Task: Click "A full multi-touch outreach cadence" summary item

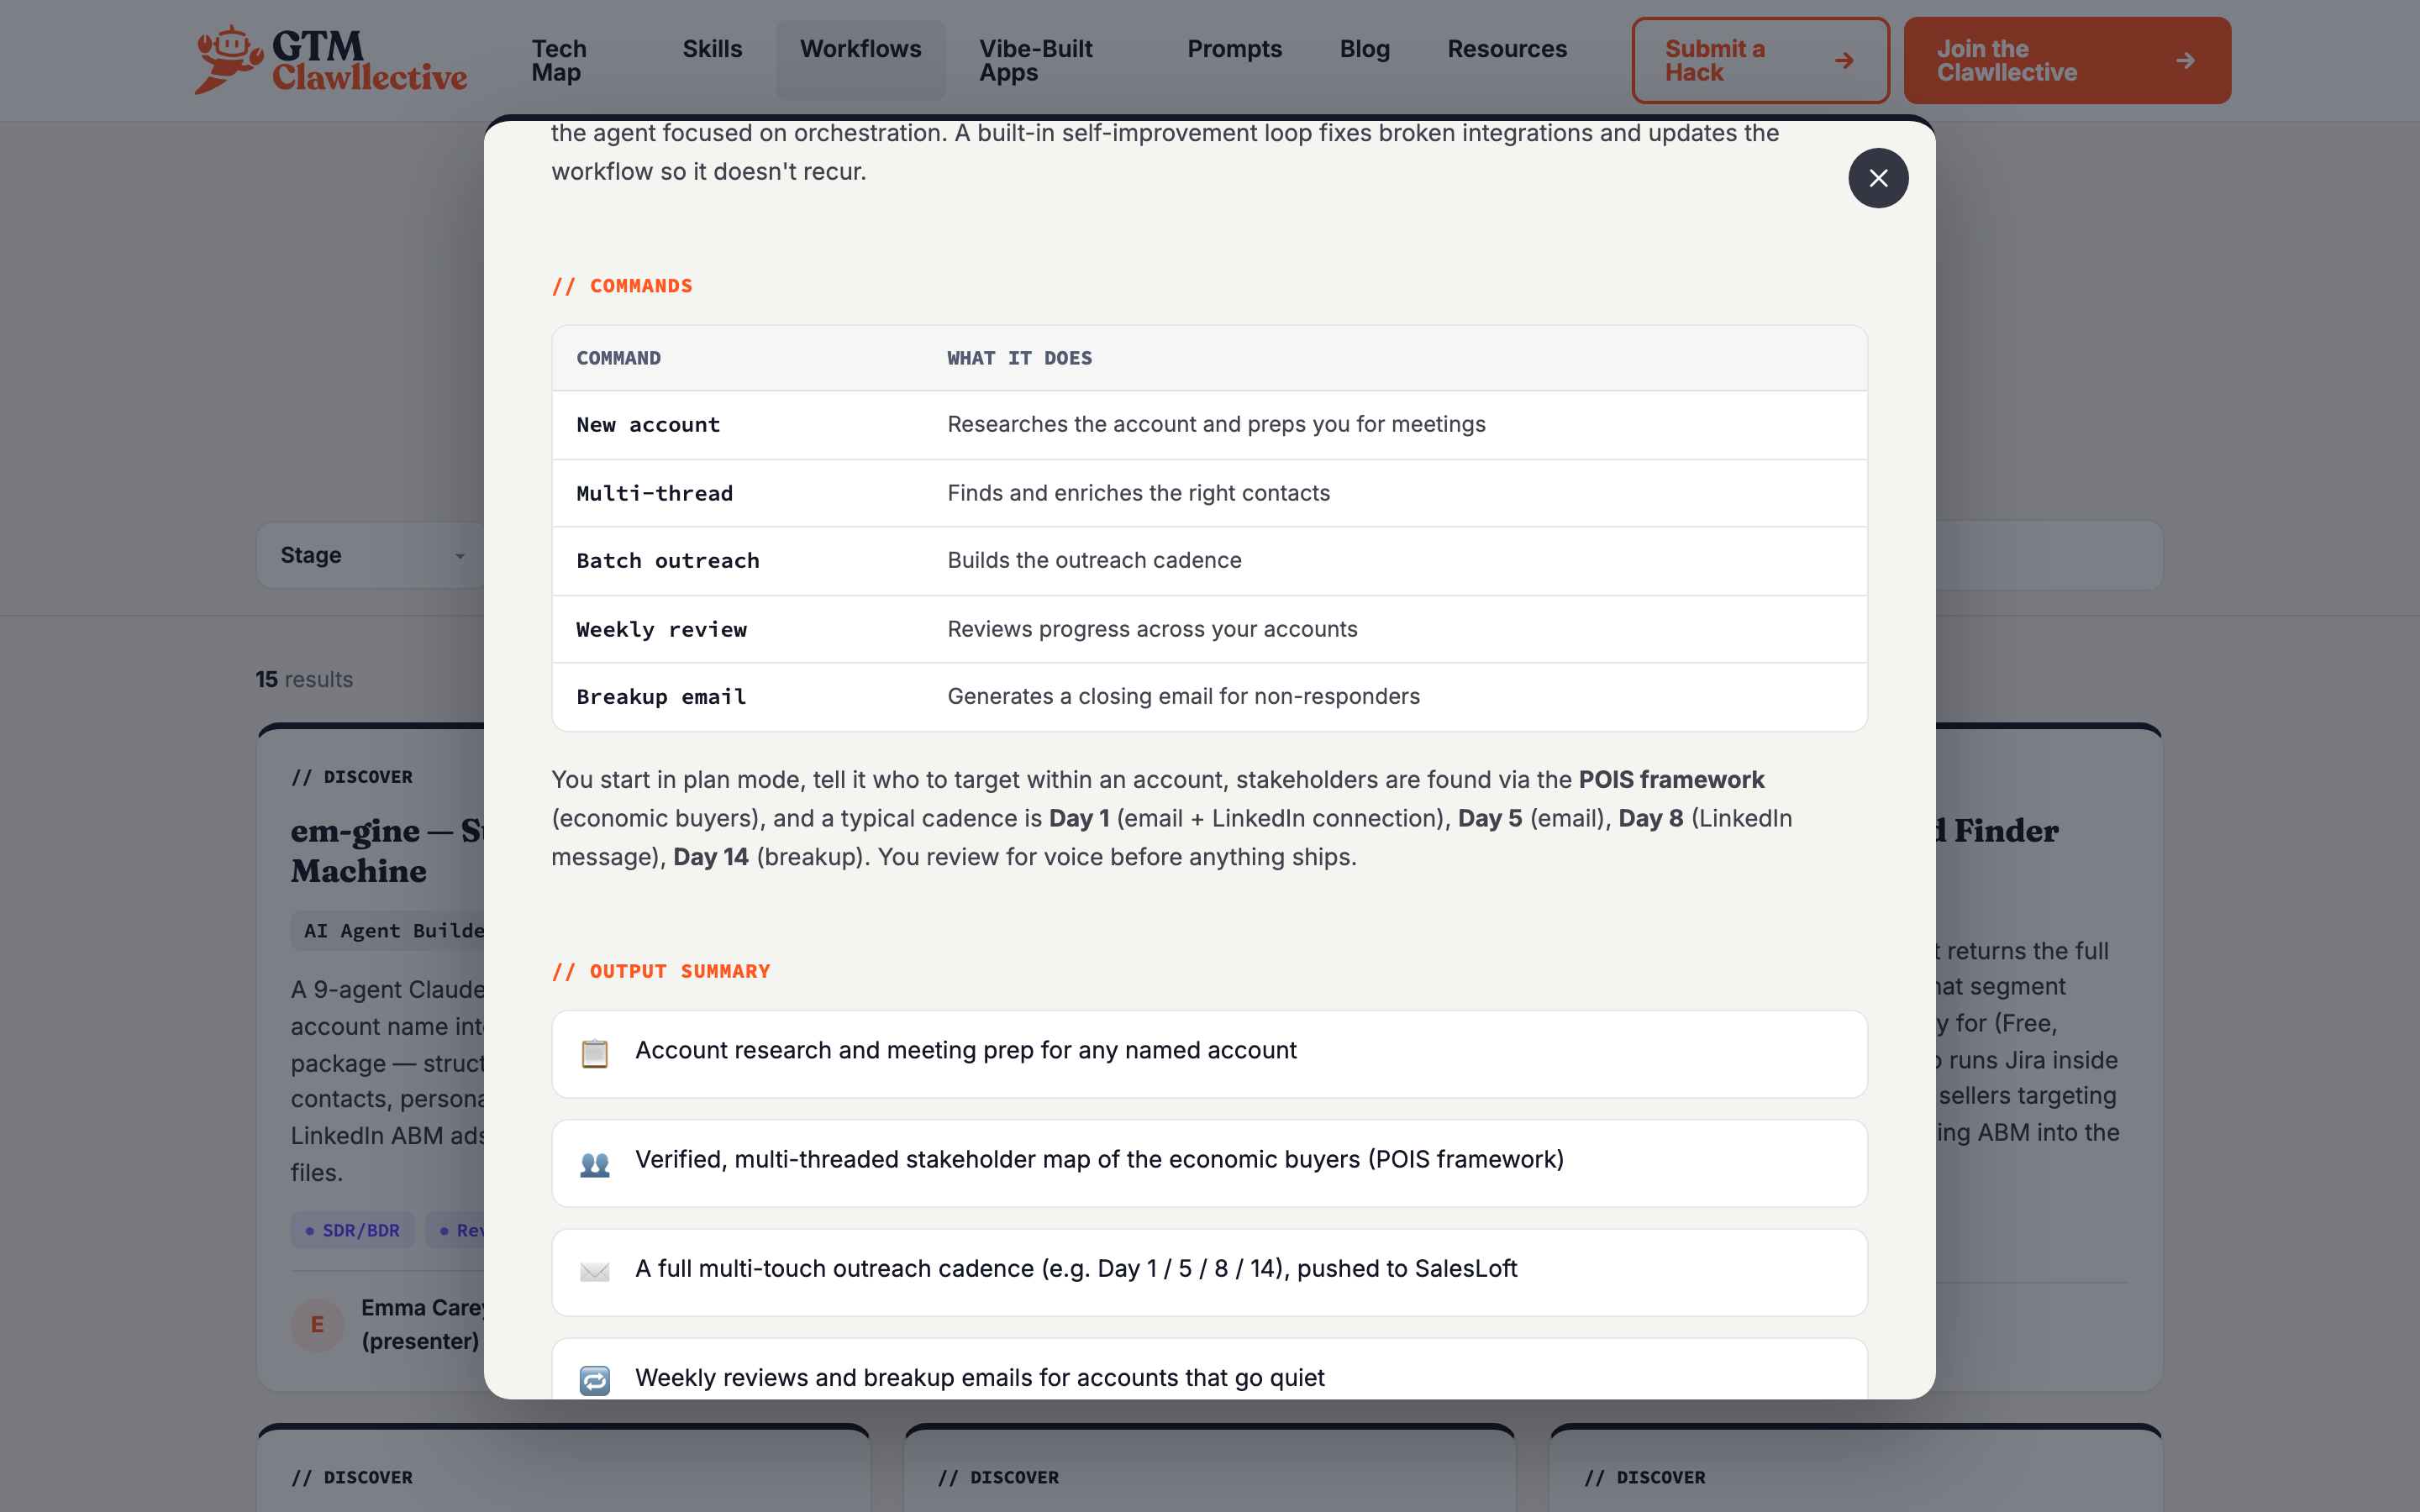Action: [1209, 1272]
